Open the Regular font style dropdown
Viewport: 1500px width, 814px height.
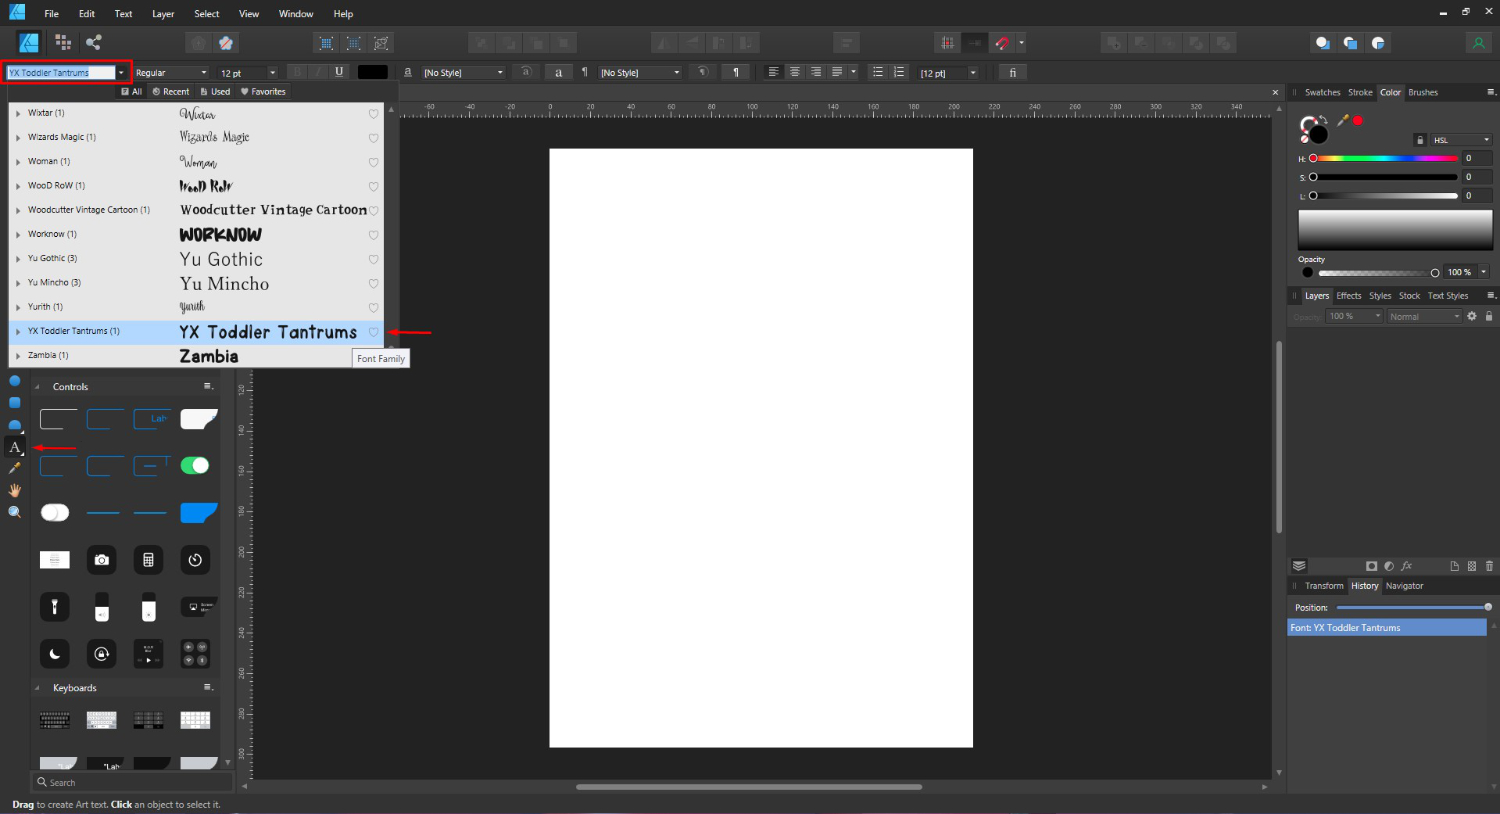point(171,72)
